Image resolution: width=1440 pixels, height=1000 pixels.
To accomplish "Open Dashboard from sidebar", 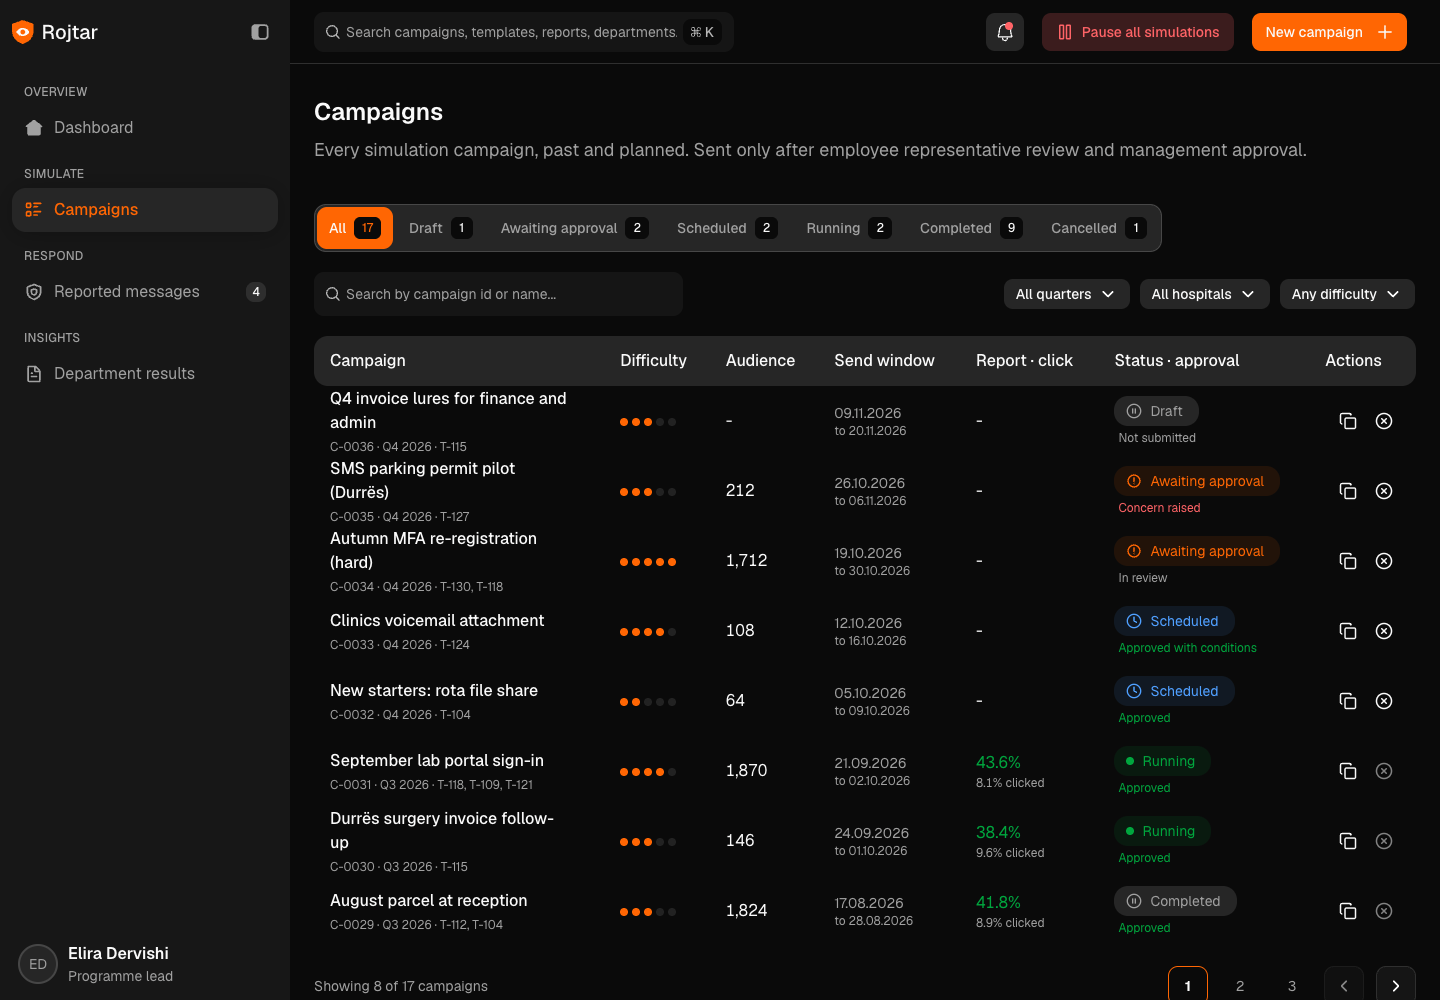I will [145, 128].
